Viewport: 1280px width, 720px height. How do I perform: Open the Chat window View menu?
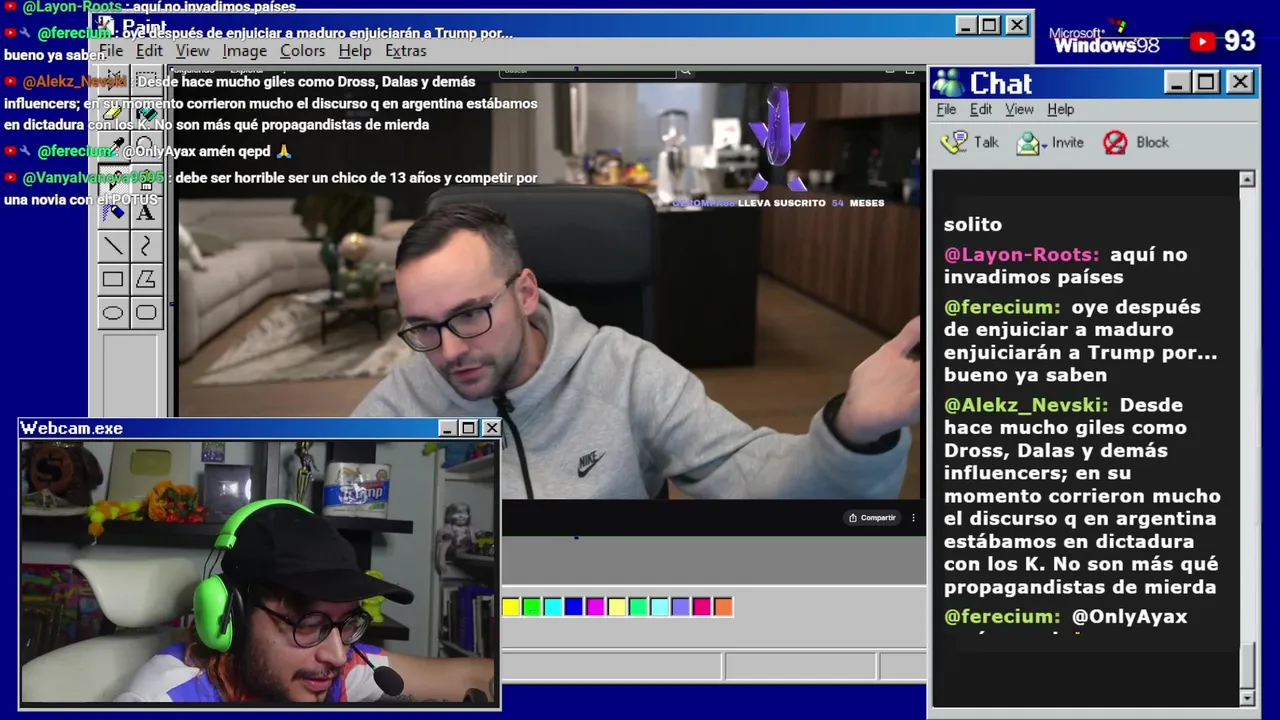(x=1019, y=109)
